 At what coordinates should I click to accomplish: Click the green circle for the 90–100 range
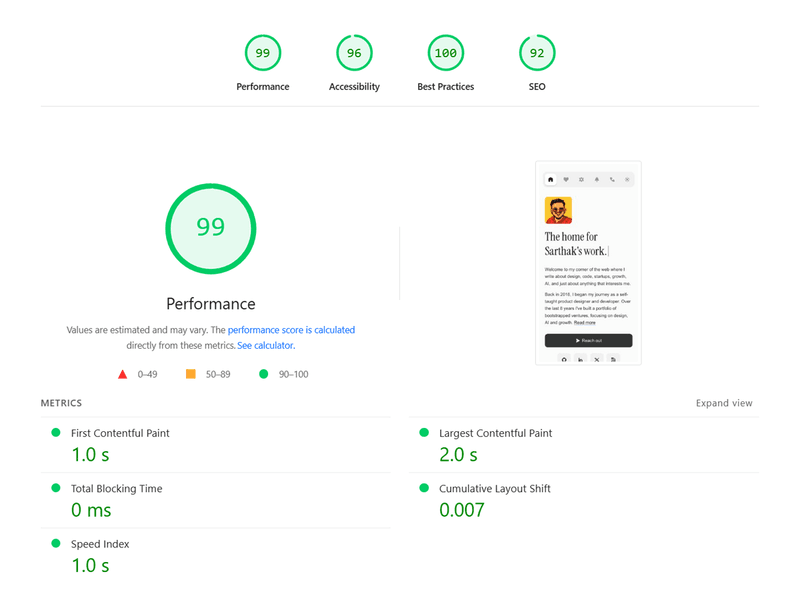coord(263,373)
